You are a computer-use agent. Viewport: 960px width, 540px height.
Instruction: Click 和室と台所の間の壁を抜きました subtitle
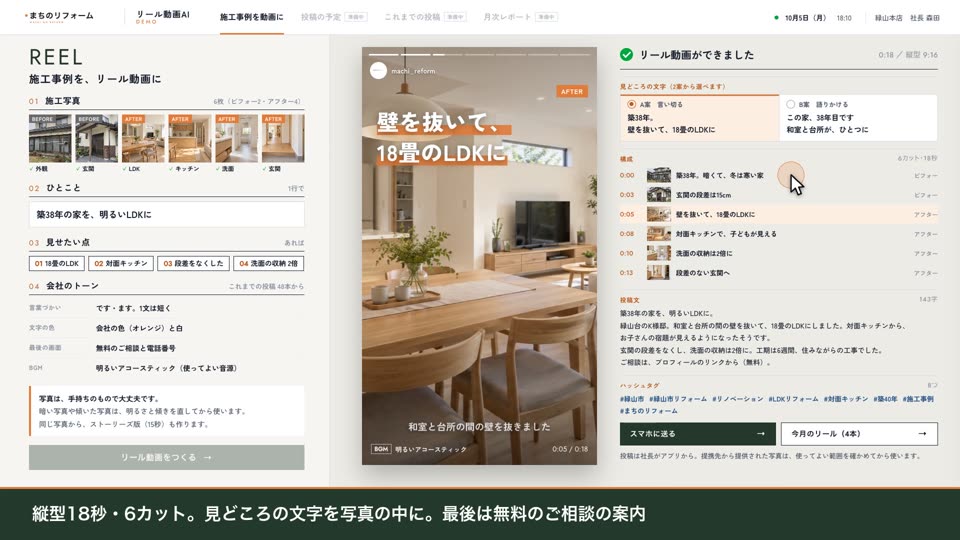(x=479, y=427)
